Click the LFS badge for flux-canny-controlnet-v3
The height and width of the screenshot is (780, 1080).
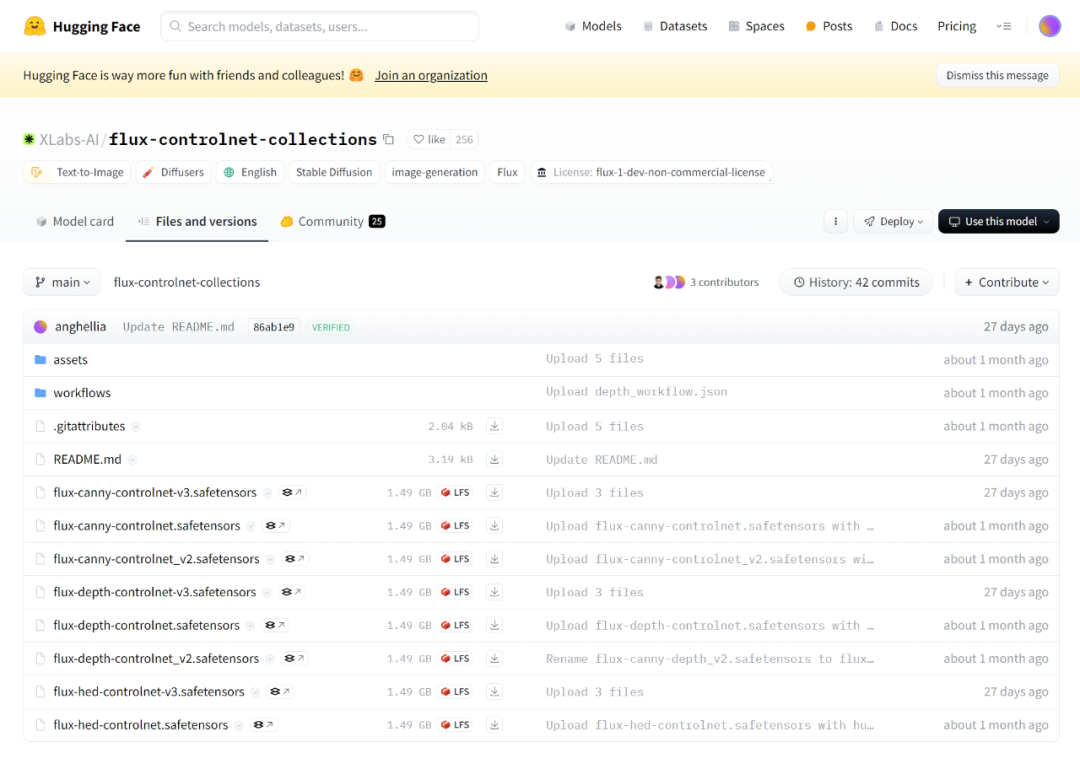tap(455, 492)
